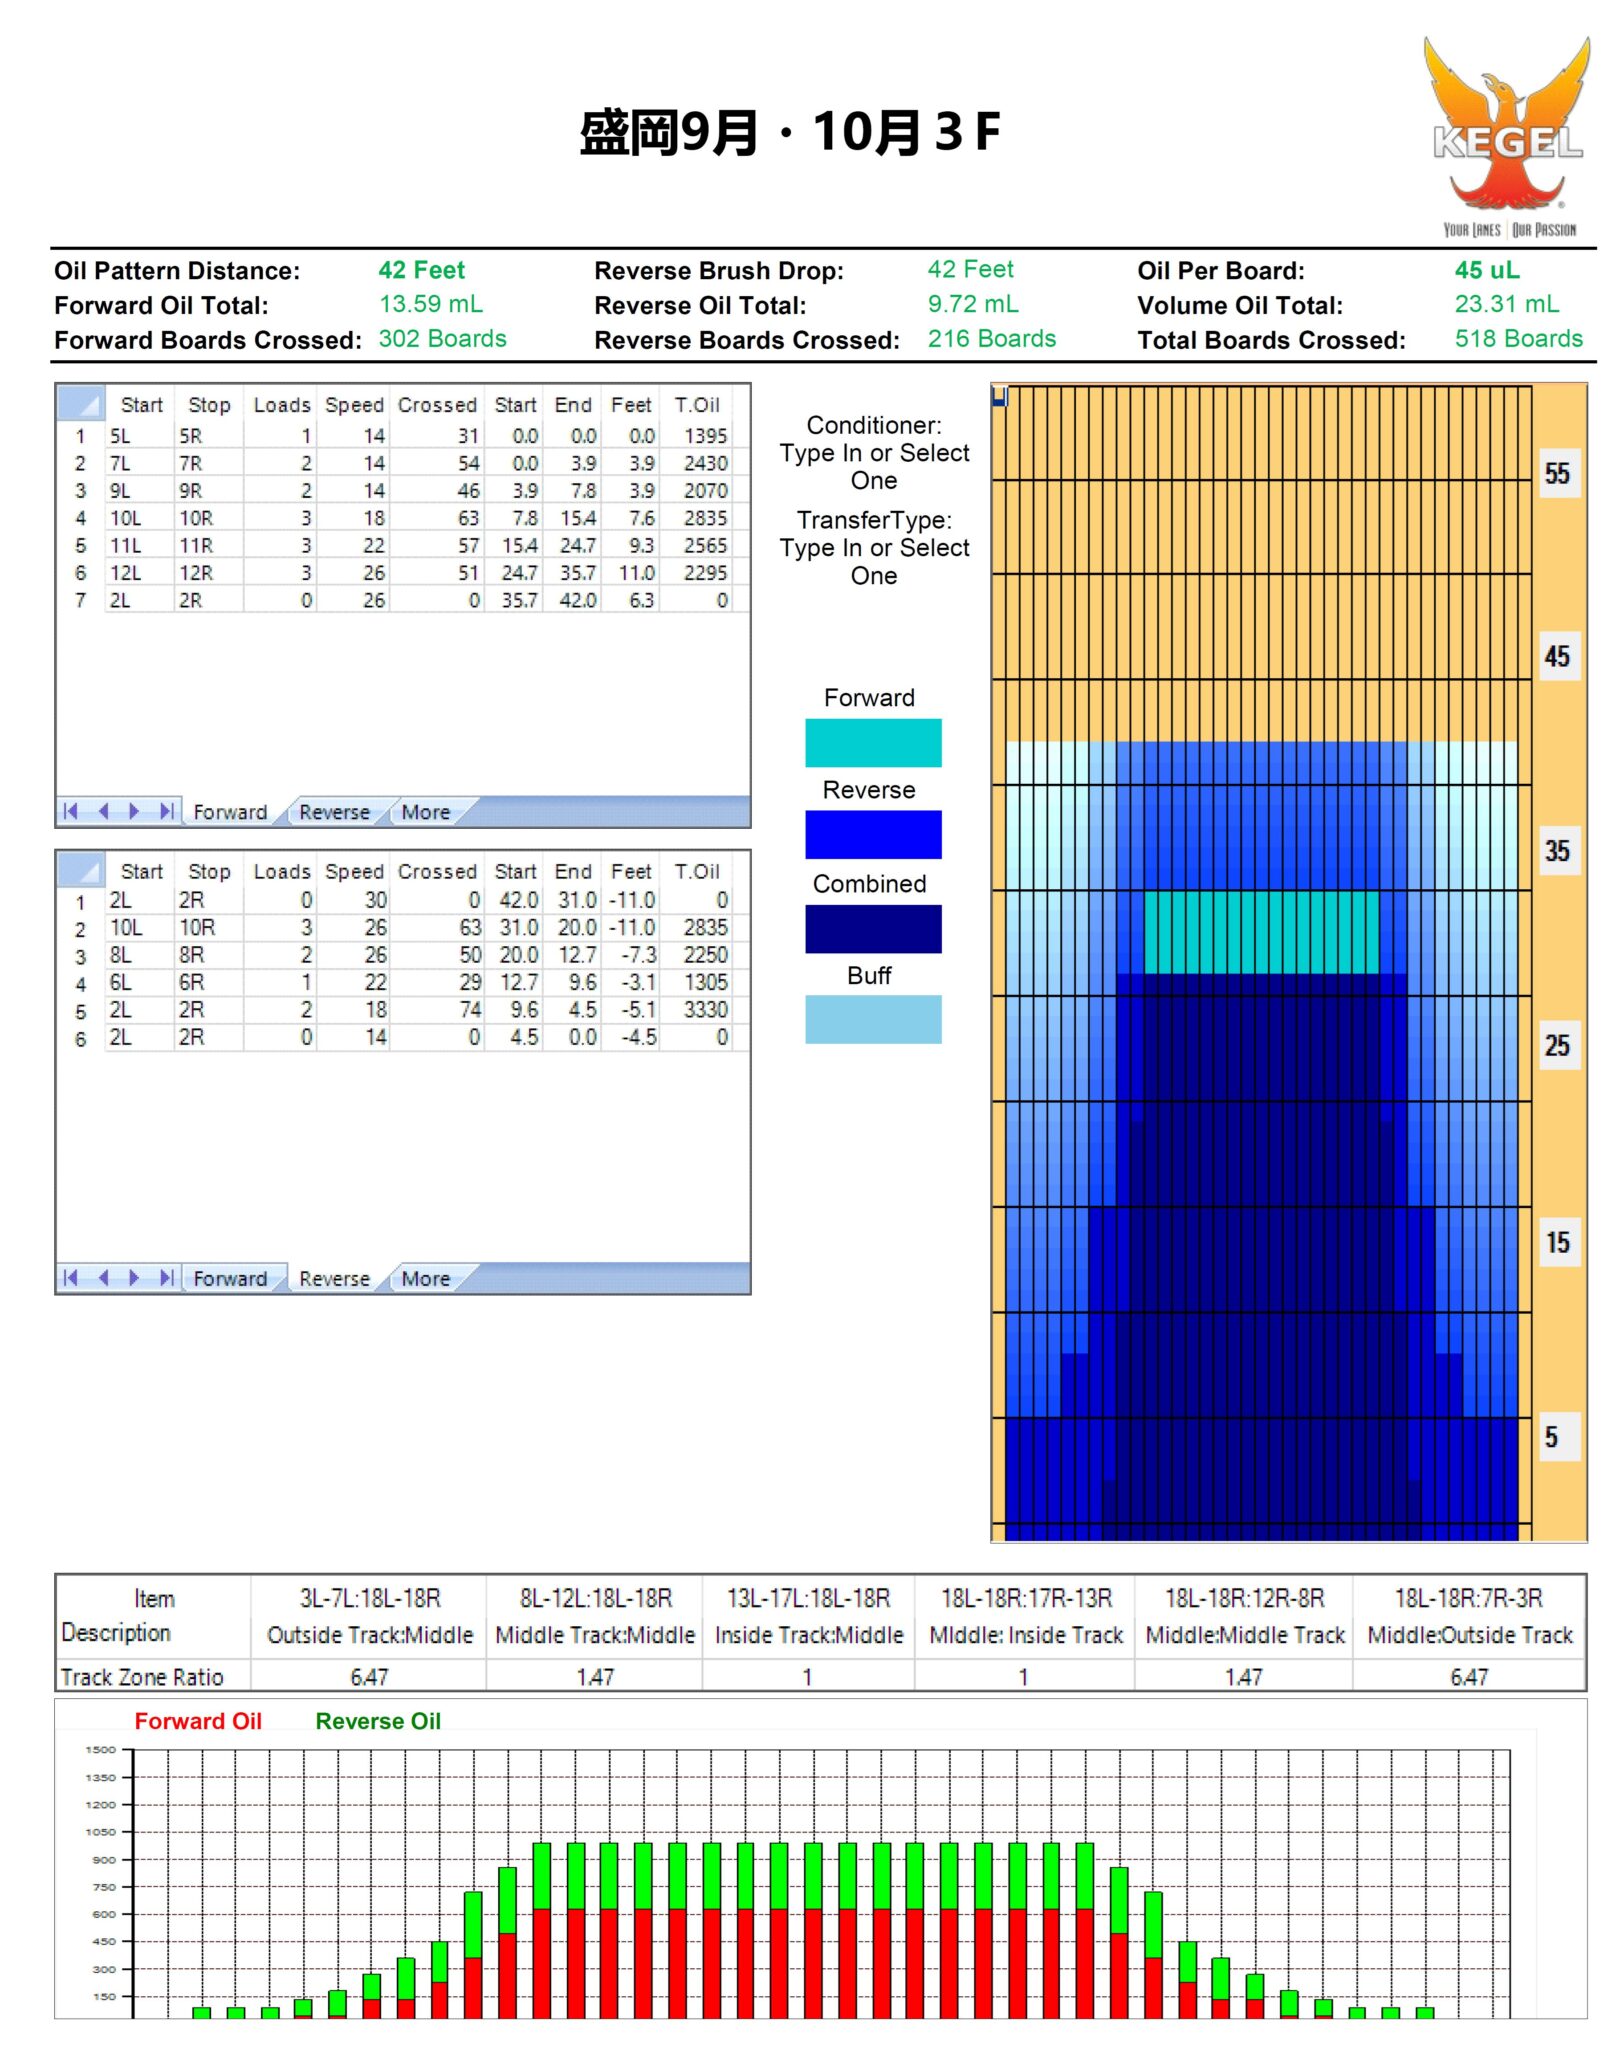This screenshot has height=2048, width=1624.
Task: Open the More tab in upper table
Action: point(425,812)
